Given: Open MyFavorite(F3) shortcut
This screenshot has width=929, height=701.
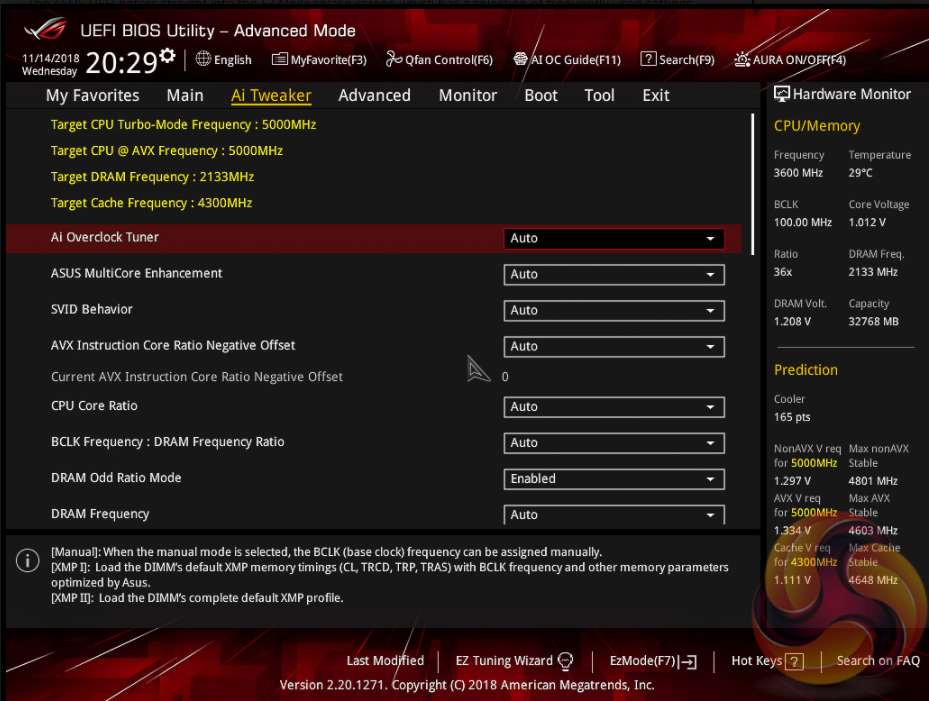Looking at the screenshot, I should click(319, 59).
